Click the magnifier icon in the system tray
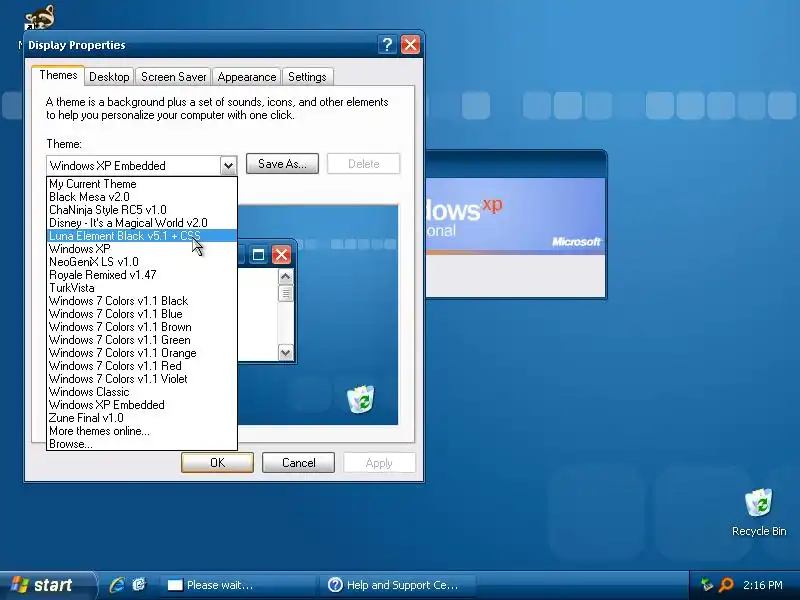 tap(726, 585)
